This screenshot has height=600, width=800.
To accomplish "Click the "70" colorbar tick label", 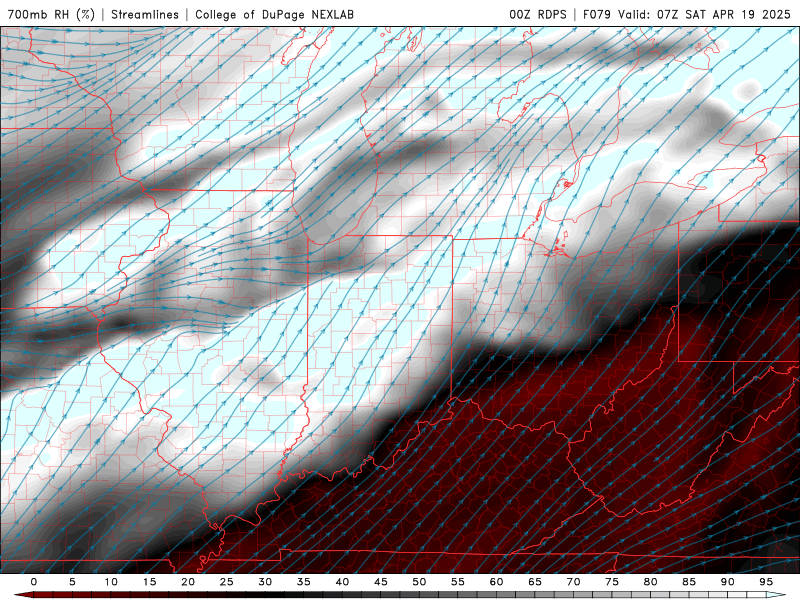I will (573, 582).
